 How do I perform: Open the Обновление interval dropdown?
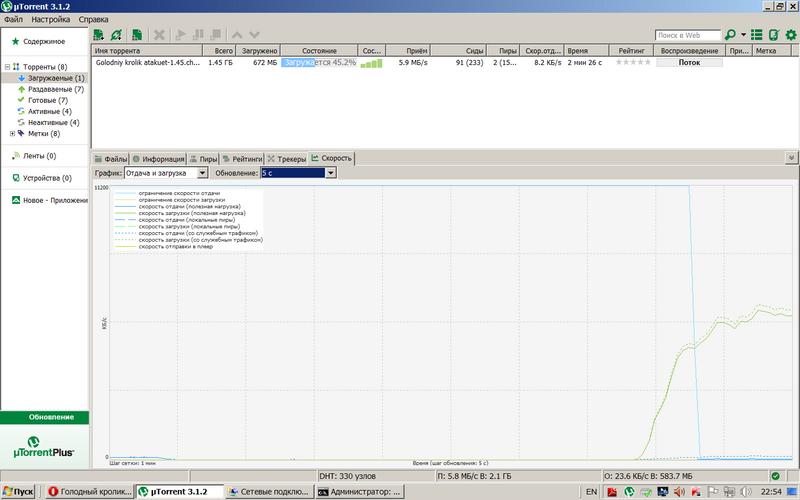click(331, 173)
